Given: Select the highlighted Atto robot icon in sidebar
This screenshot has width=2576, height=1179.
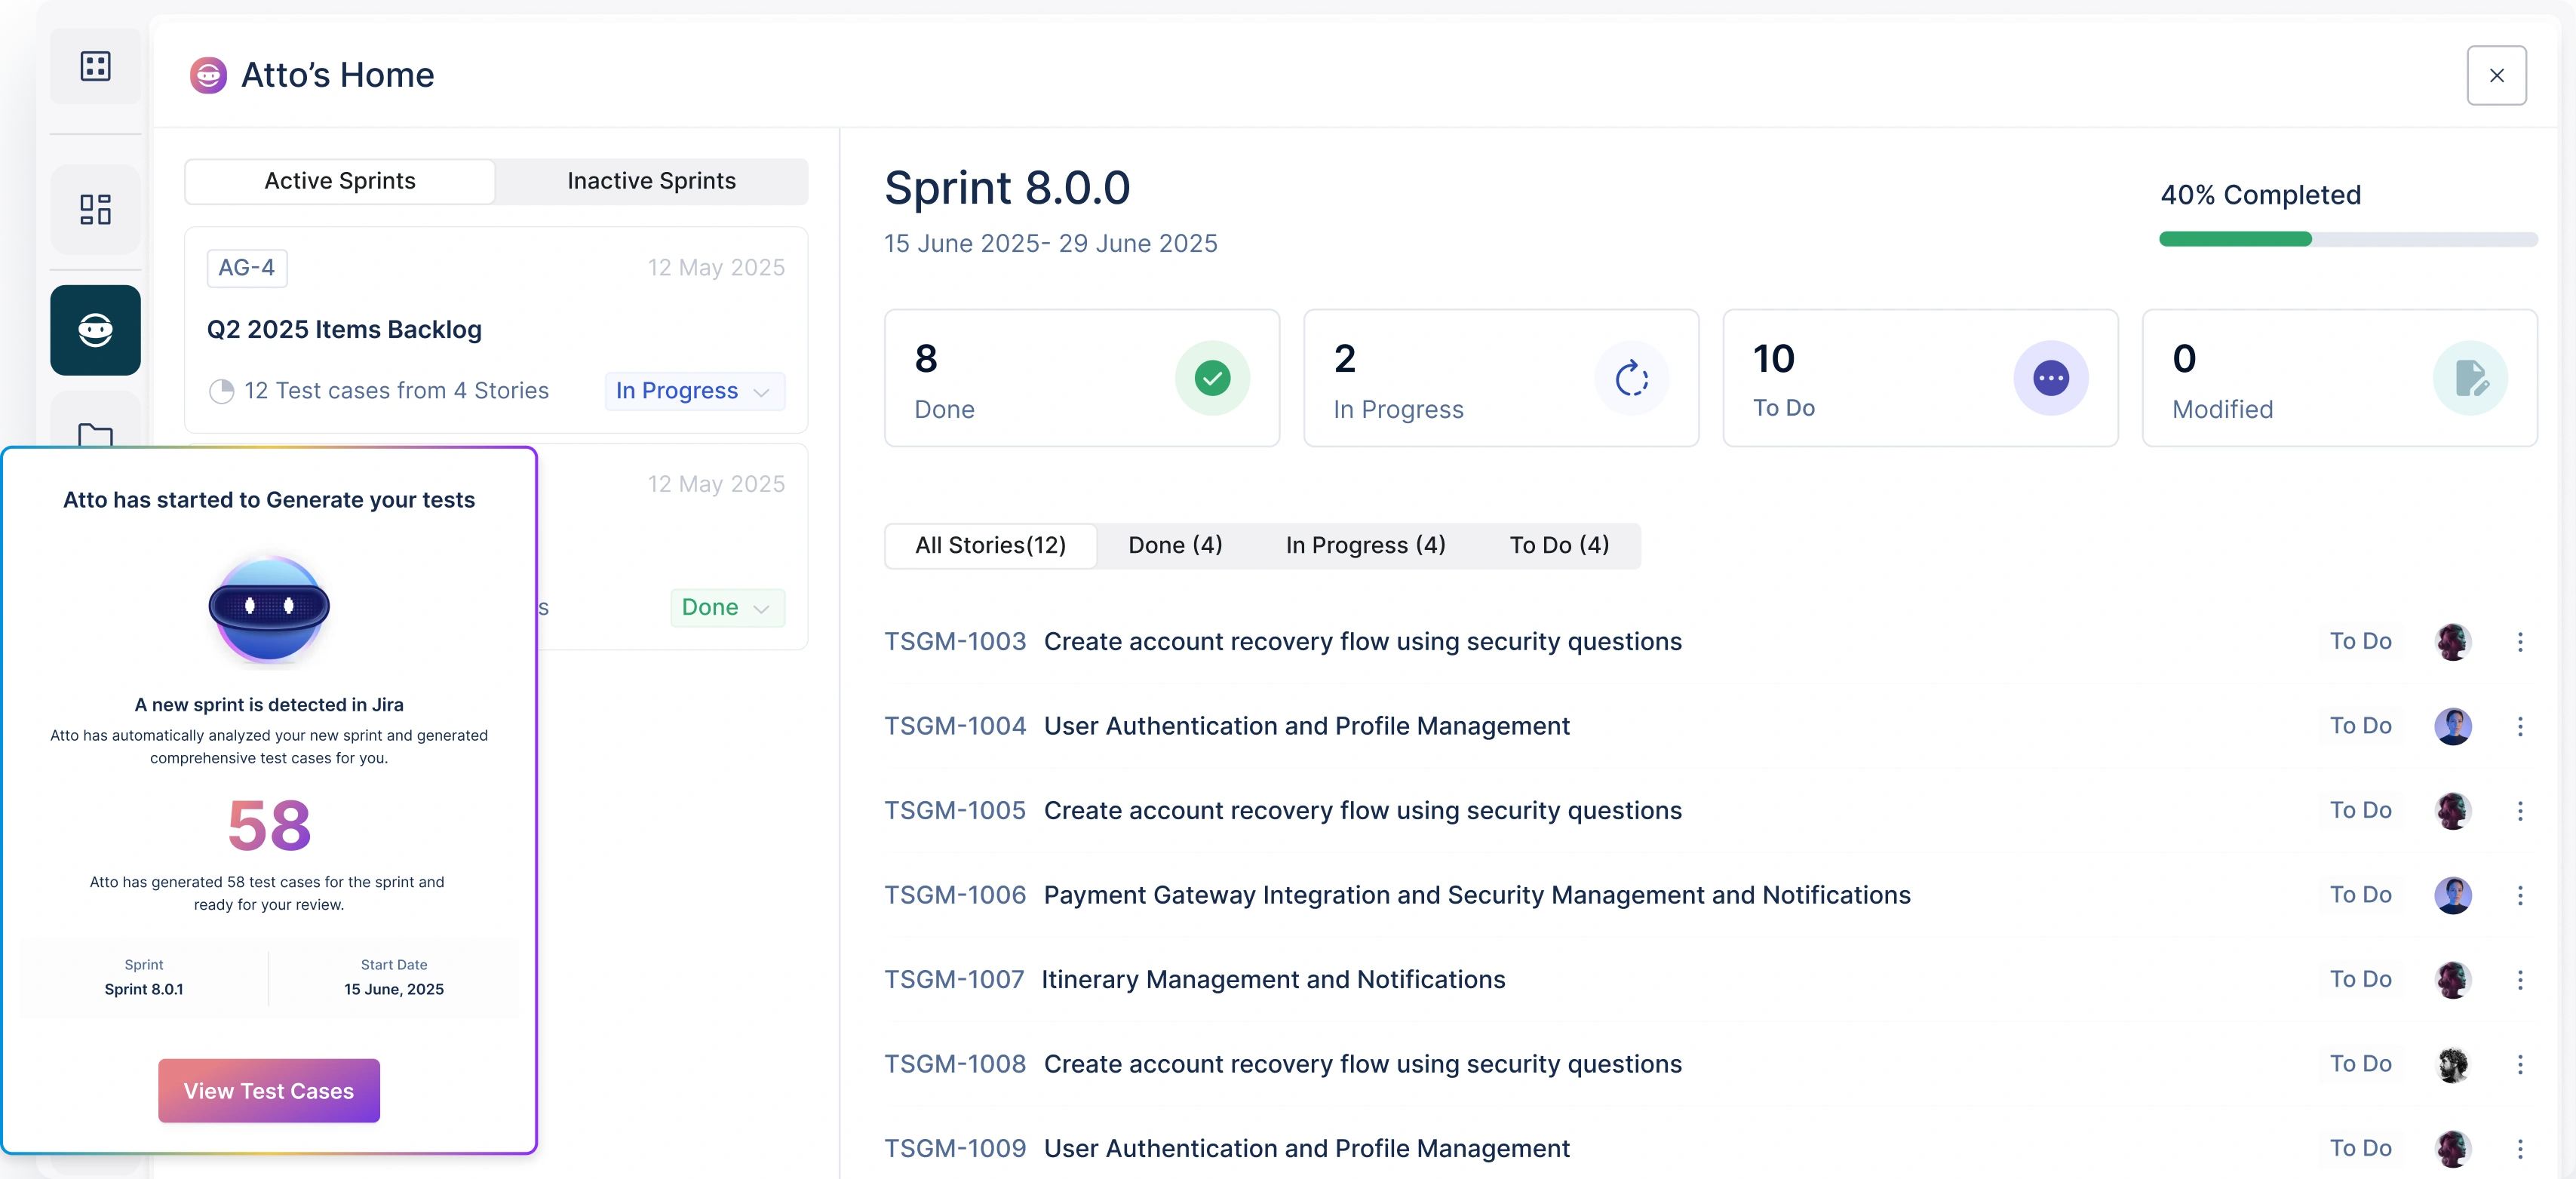Looking at the screenshot, I should (x=95, y=330).
